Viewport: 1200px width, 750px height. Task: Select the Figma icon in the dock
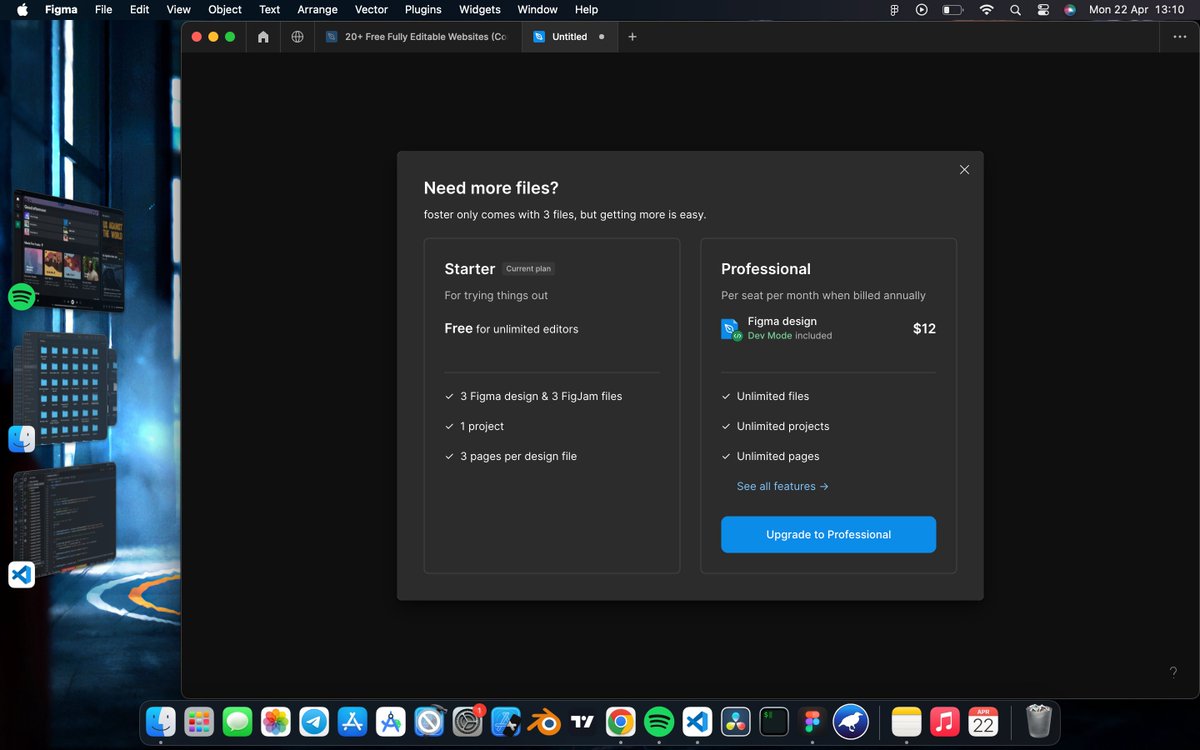pyautogui.click(x=810, y=721)
